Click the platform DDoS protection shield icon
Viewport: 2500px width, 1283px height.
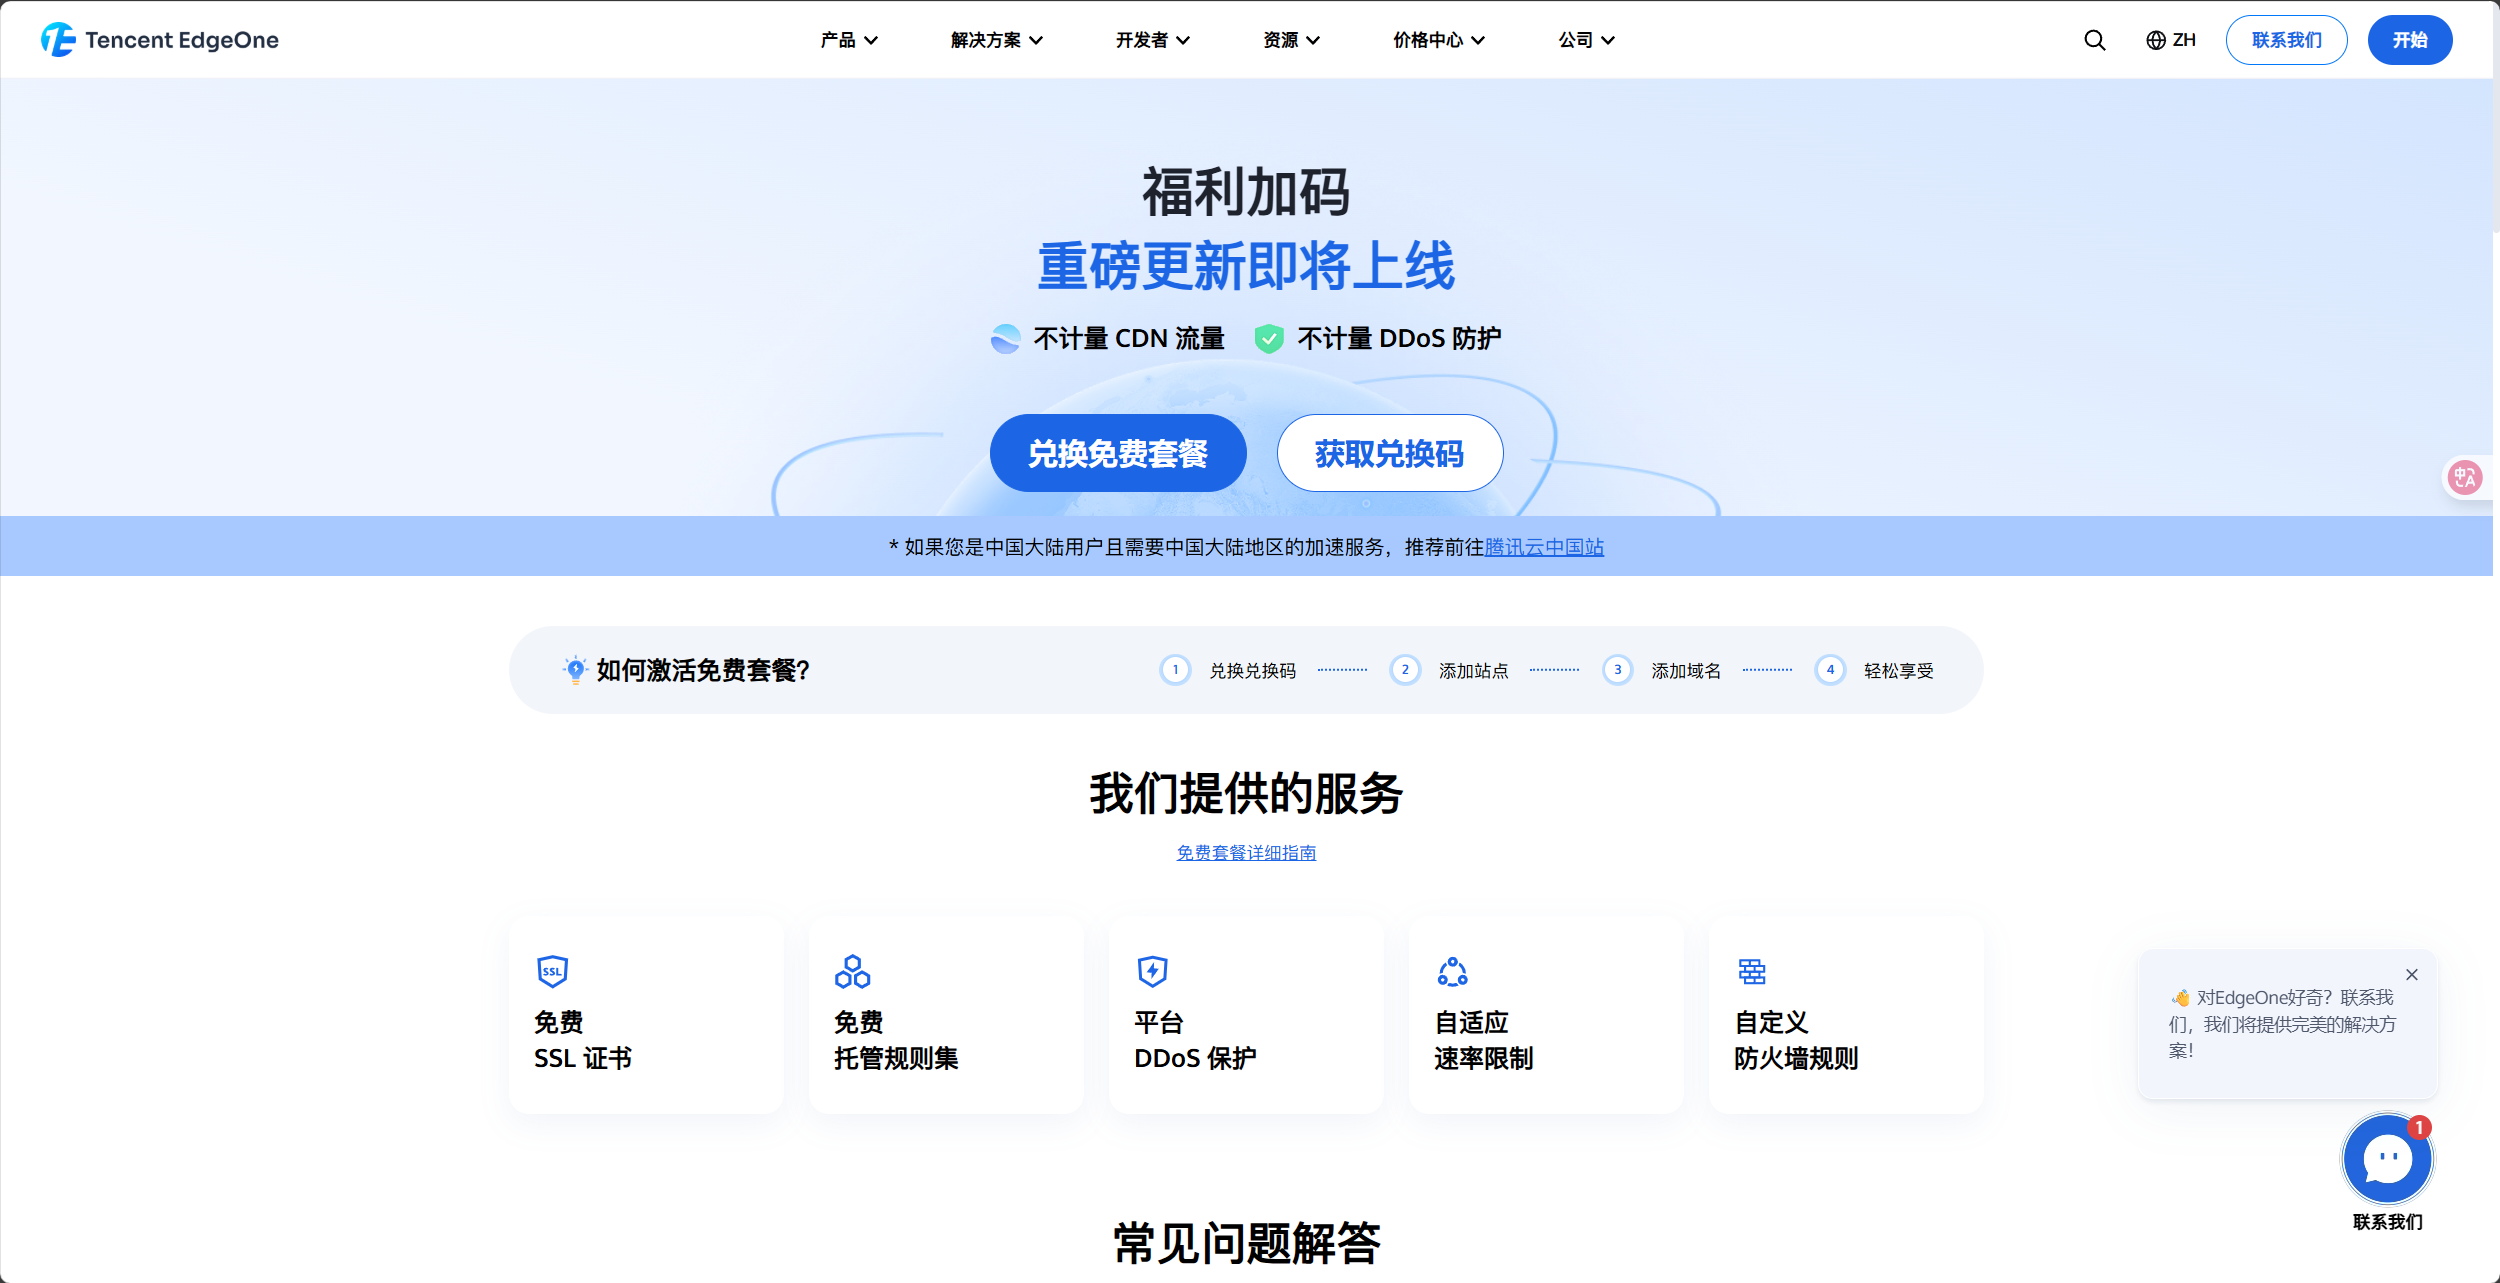(x=1152, y=971)
